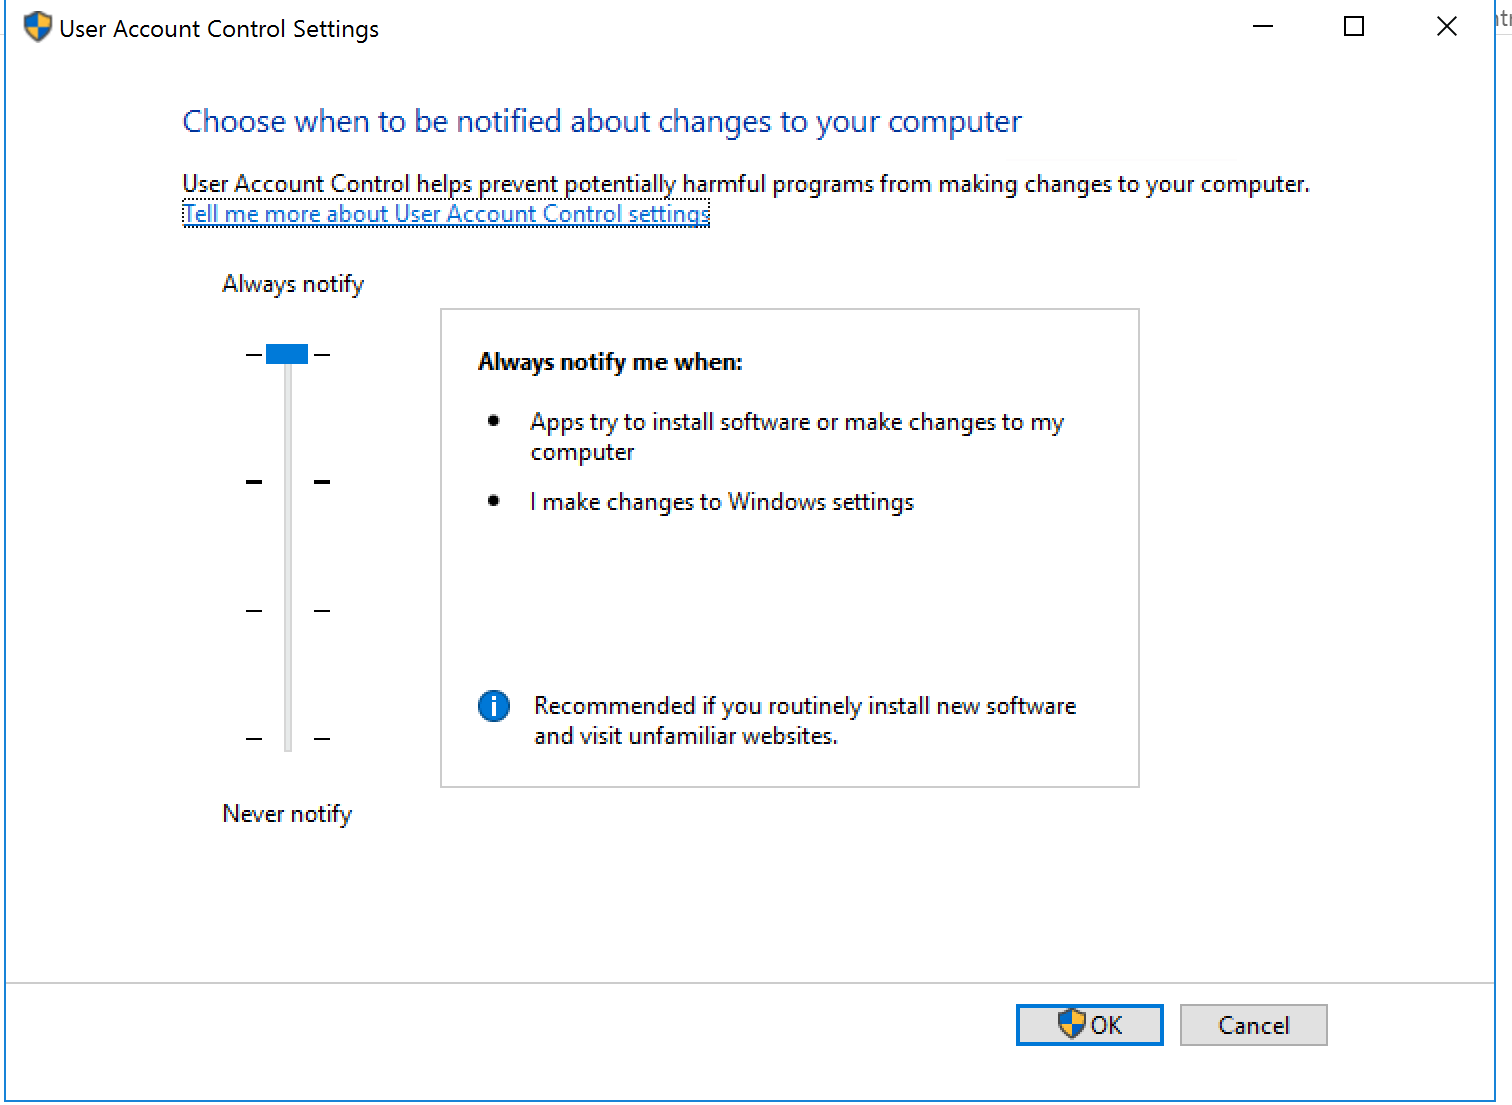The height and width of the screenshot is (1105, 1512).
Task: Click the heading 'Choose when to be notified'
Action: 600,121
